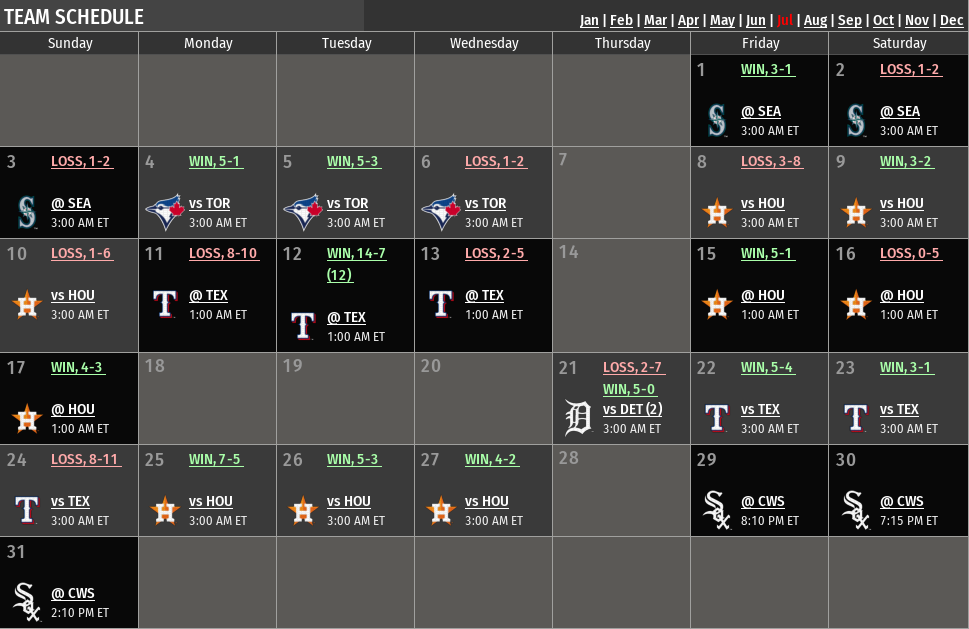Switch to the Jun month tab

click(755, 20)
